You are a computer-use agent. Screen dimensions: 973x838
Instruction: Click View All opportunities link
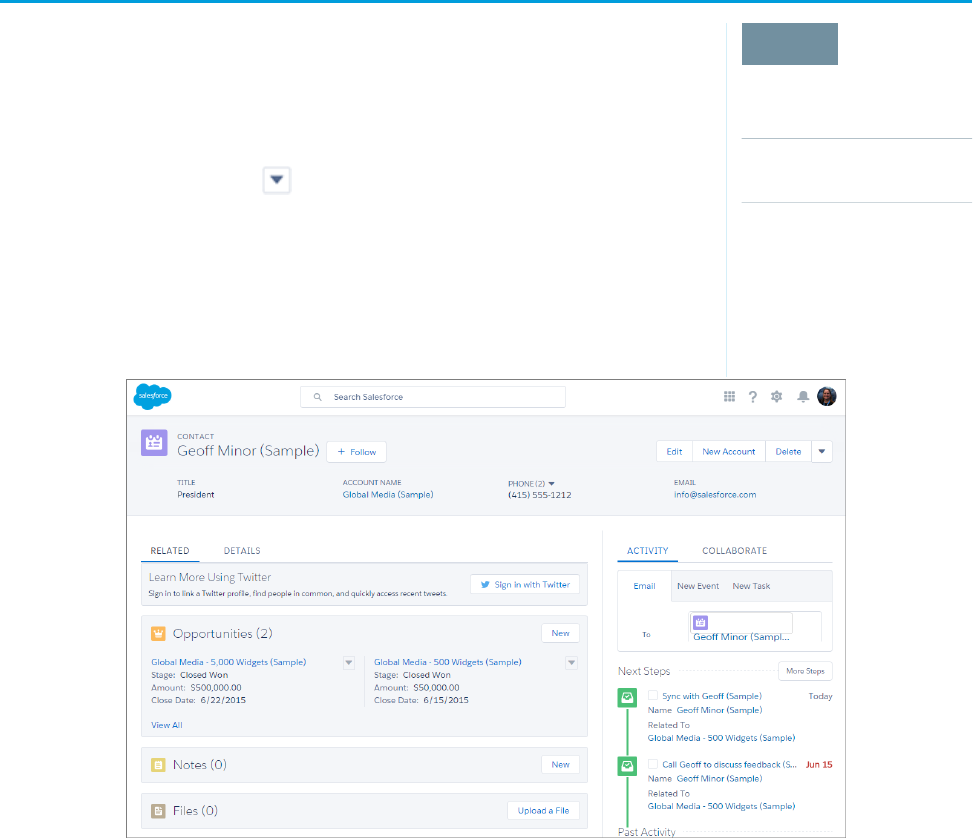coord(167,725)
